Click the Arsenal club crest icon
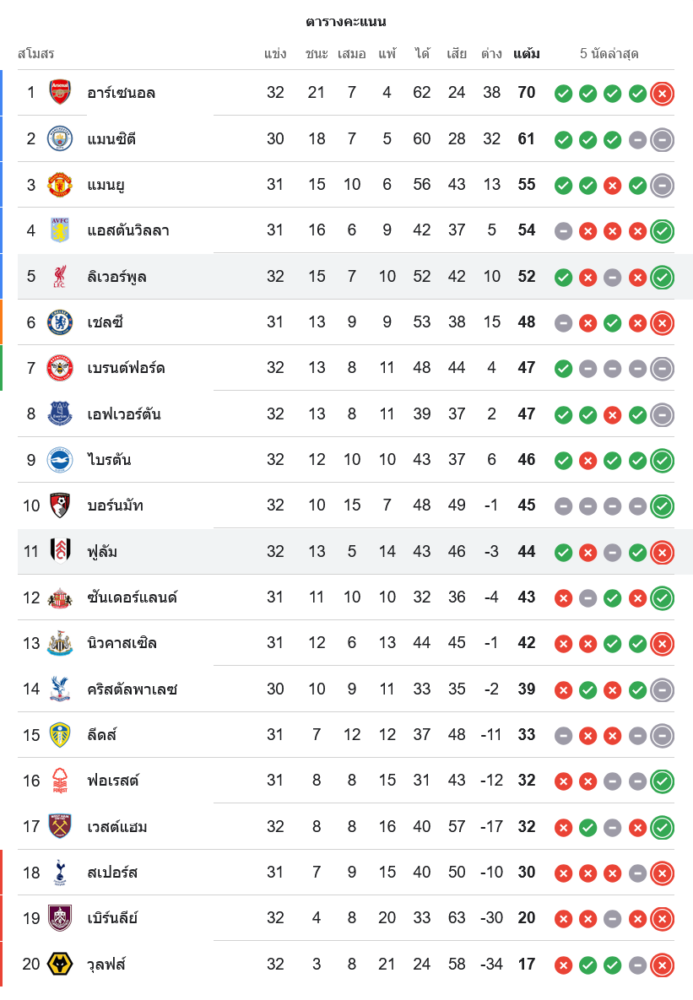 pos(61,93)
